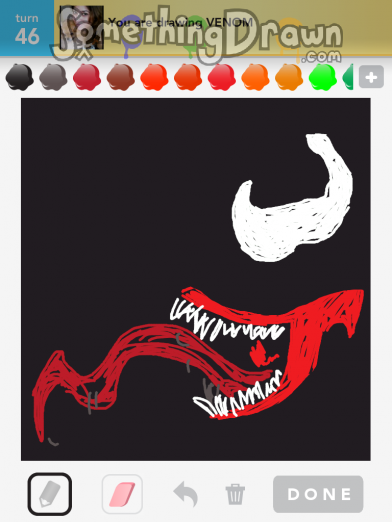Pick the brown paint color
Image resolution: width=392 pixels, height=522 pixels.
(120, 77)
